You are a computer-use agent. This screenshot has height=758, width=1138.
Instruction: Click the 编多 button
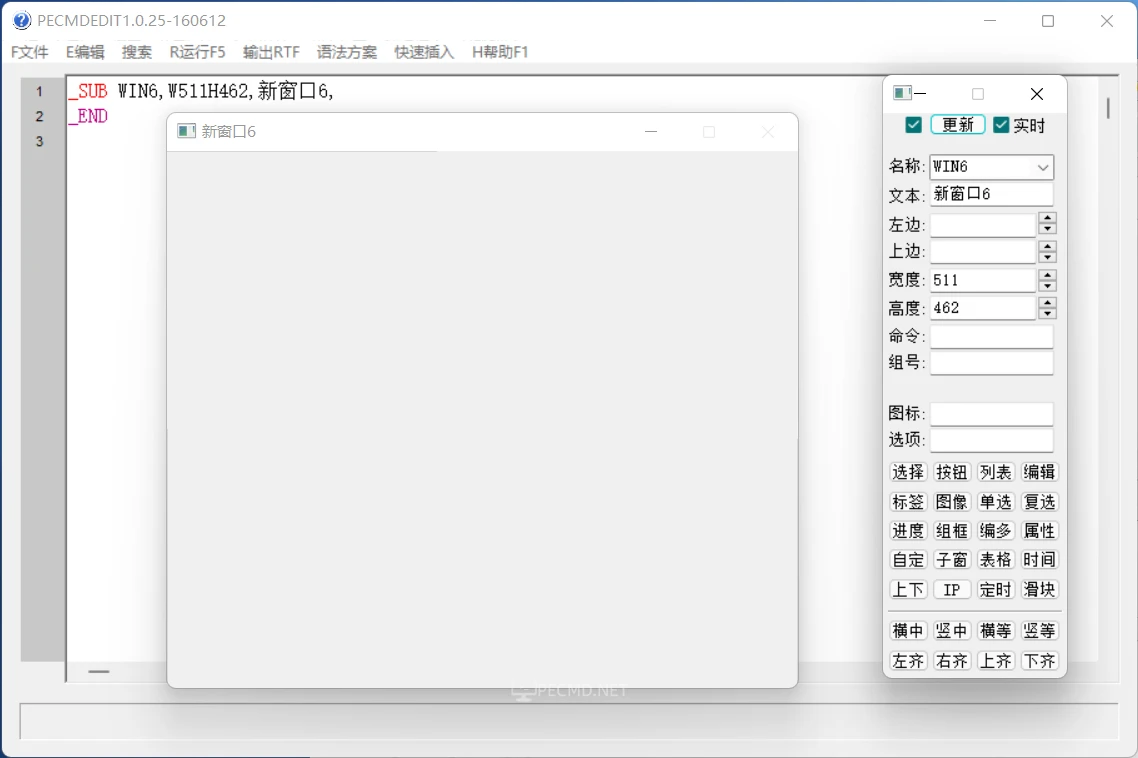click(x=995, y=531)
